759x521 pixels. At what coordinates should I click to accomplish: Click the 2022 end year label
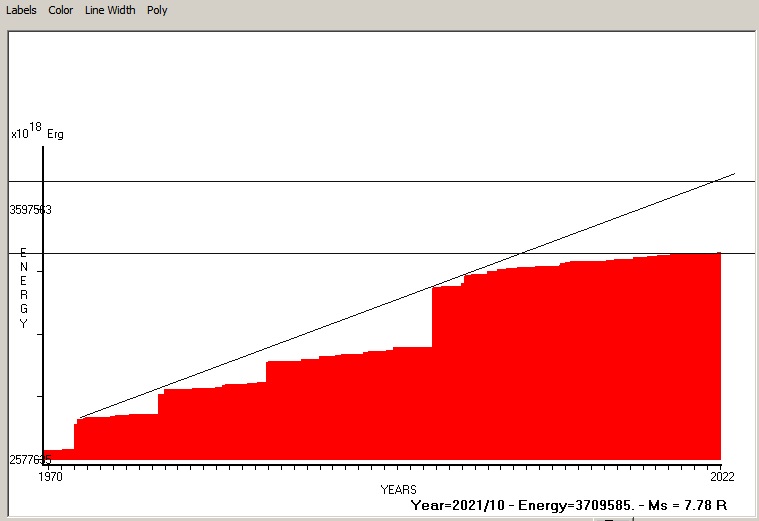pyautogui.click(x=721, y=476)
